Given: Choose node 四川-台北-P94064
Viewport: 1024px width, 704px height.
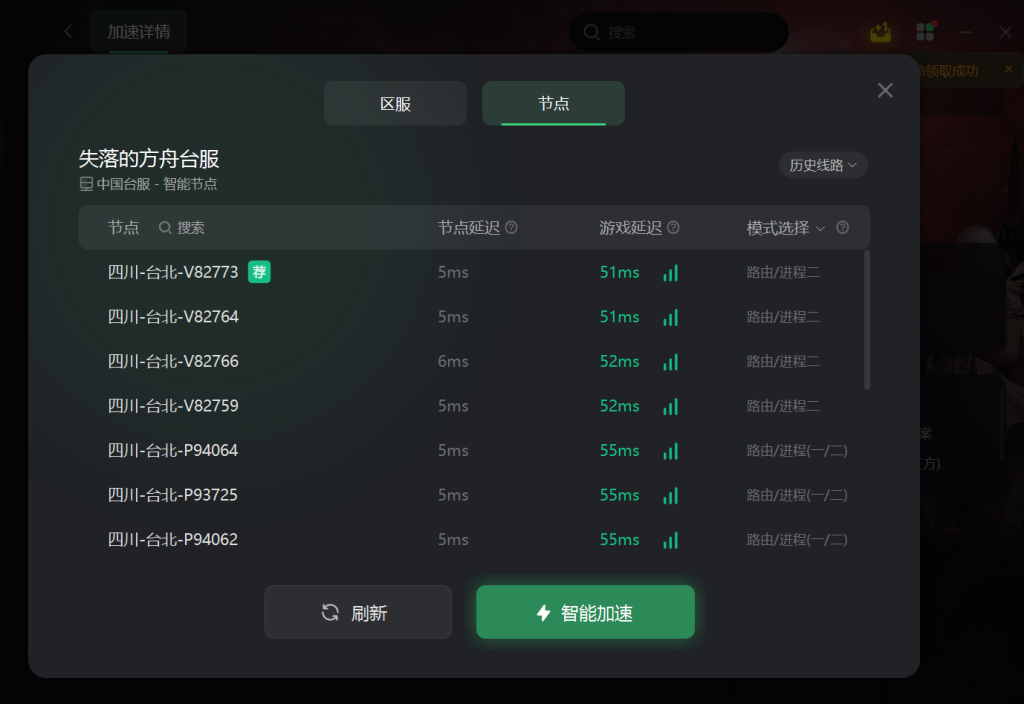Looking at the screenshot, I should (473, 451).
